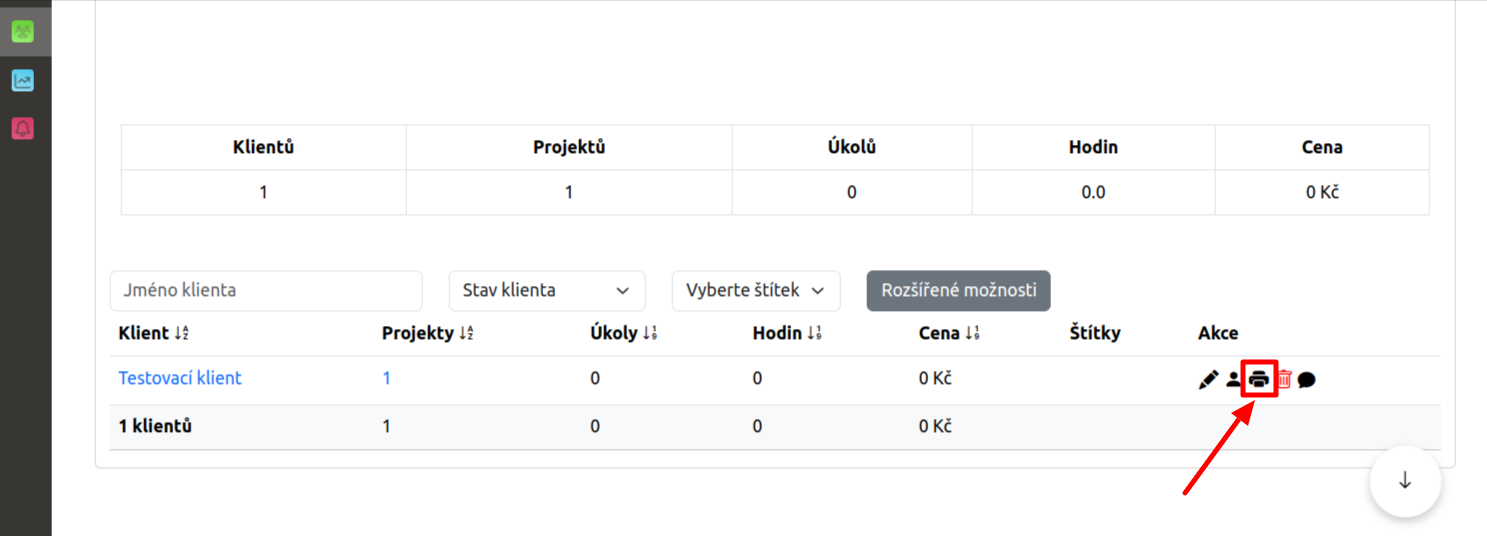Screen dimensions: 1487x536
Task: Click the person icon in Akce column
Action: (x=1233, y=380)
